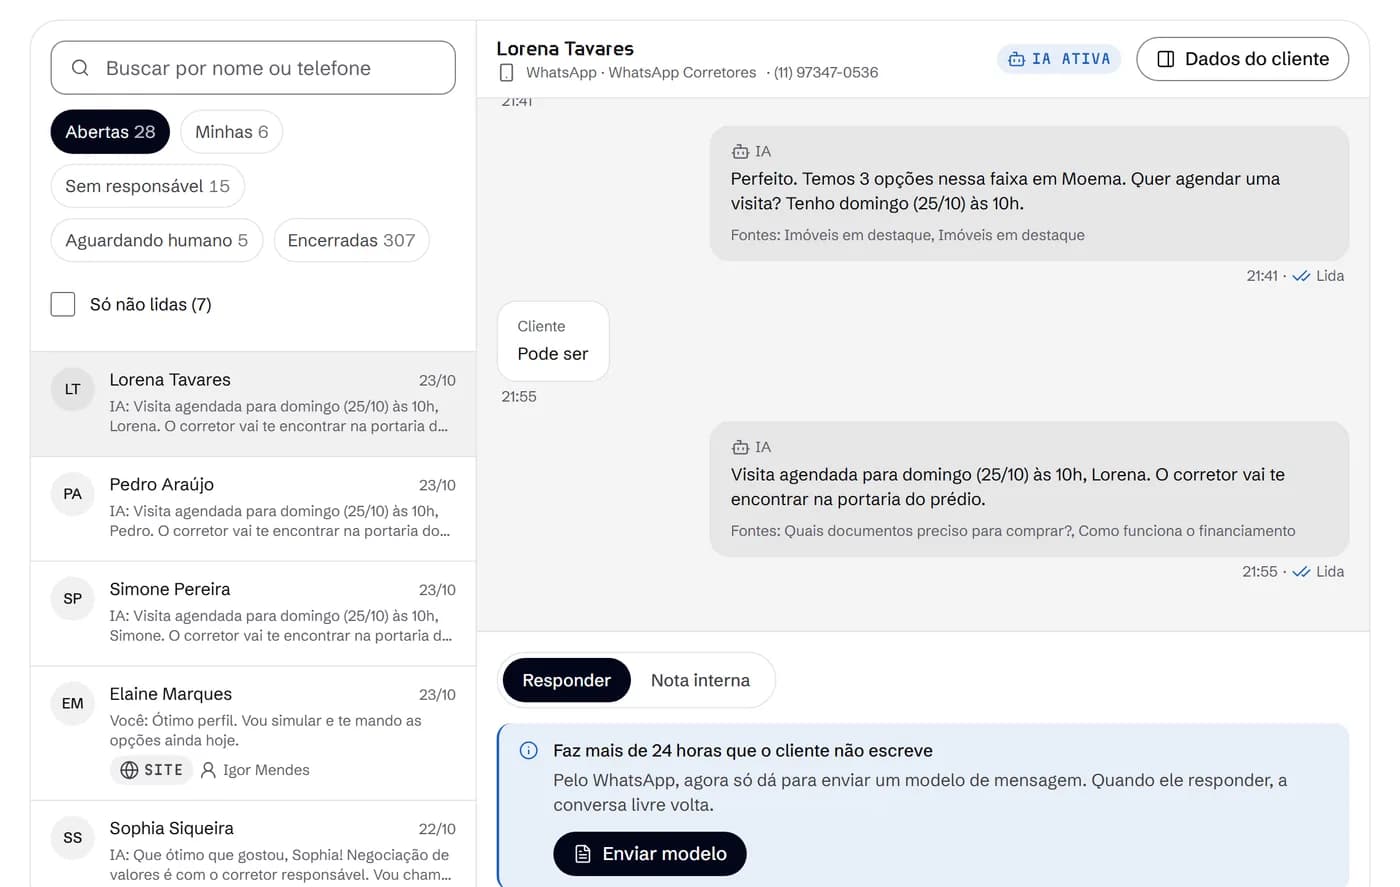Click the panel icon in Dados do cliente
The image size is (1400, 887).
click(1166, 59)
